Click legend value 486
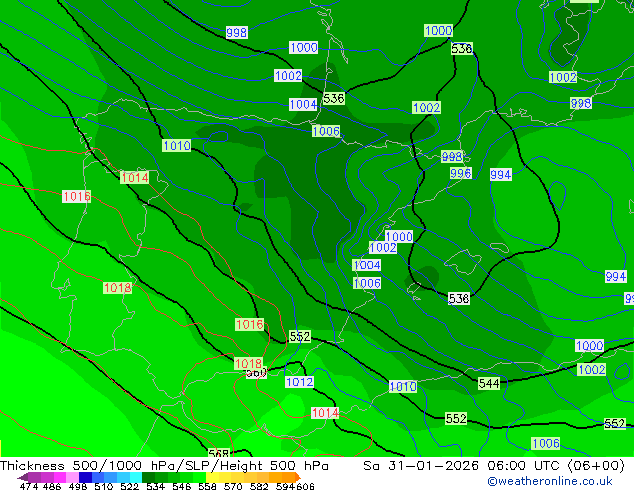 coord(51,486)
